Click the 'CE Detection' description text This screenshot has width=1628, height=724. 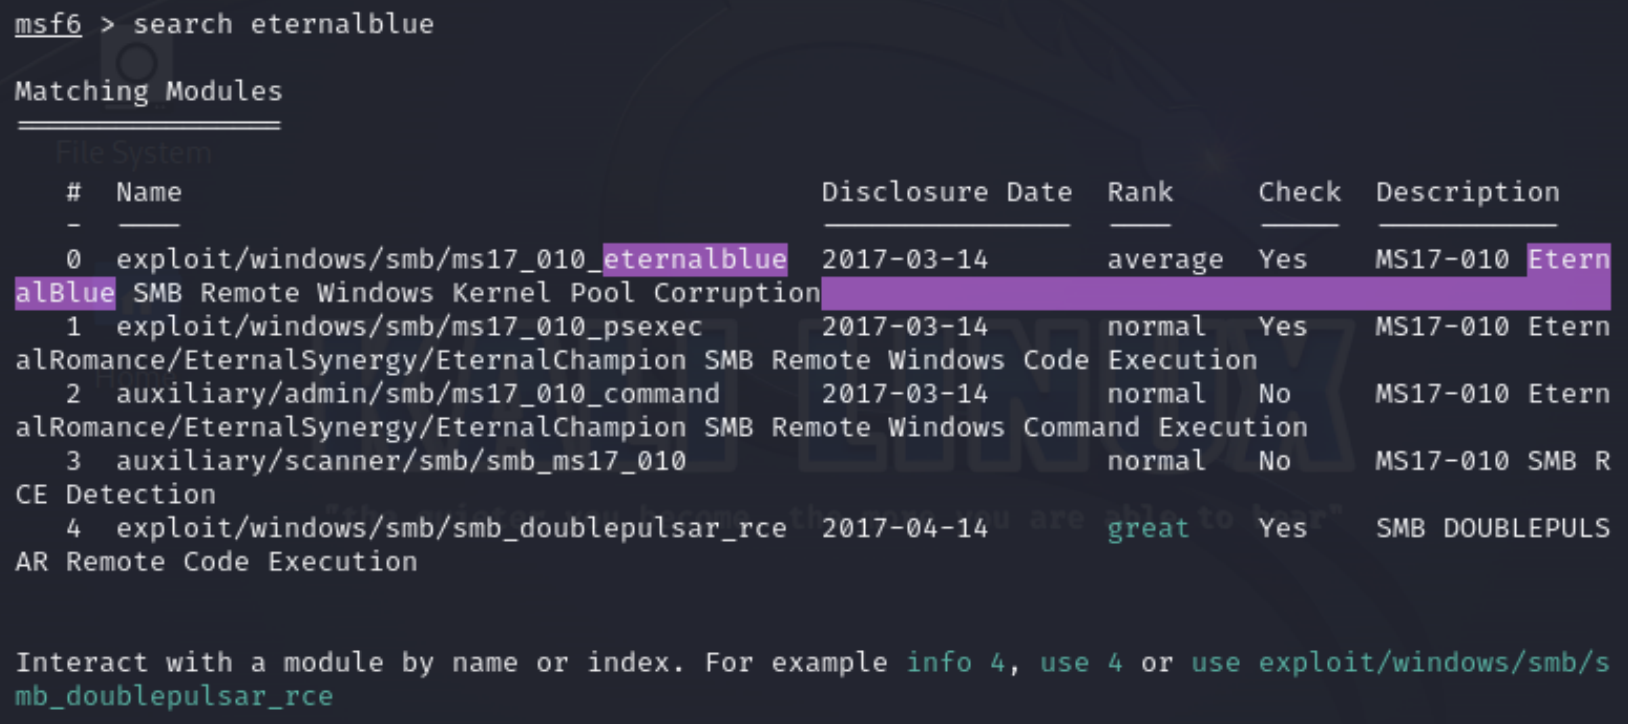(116, 495)
